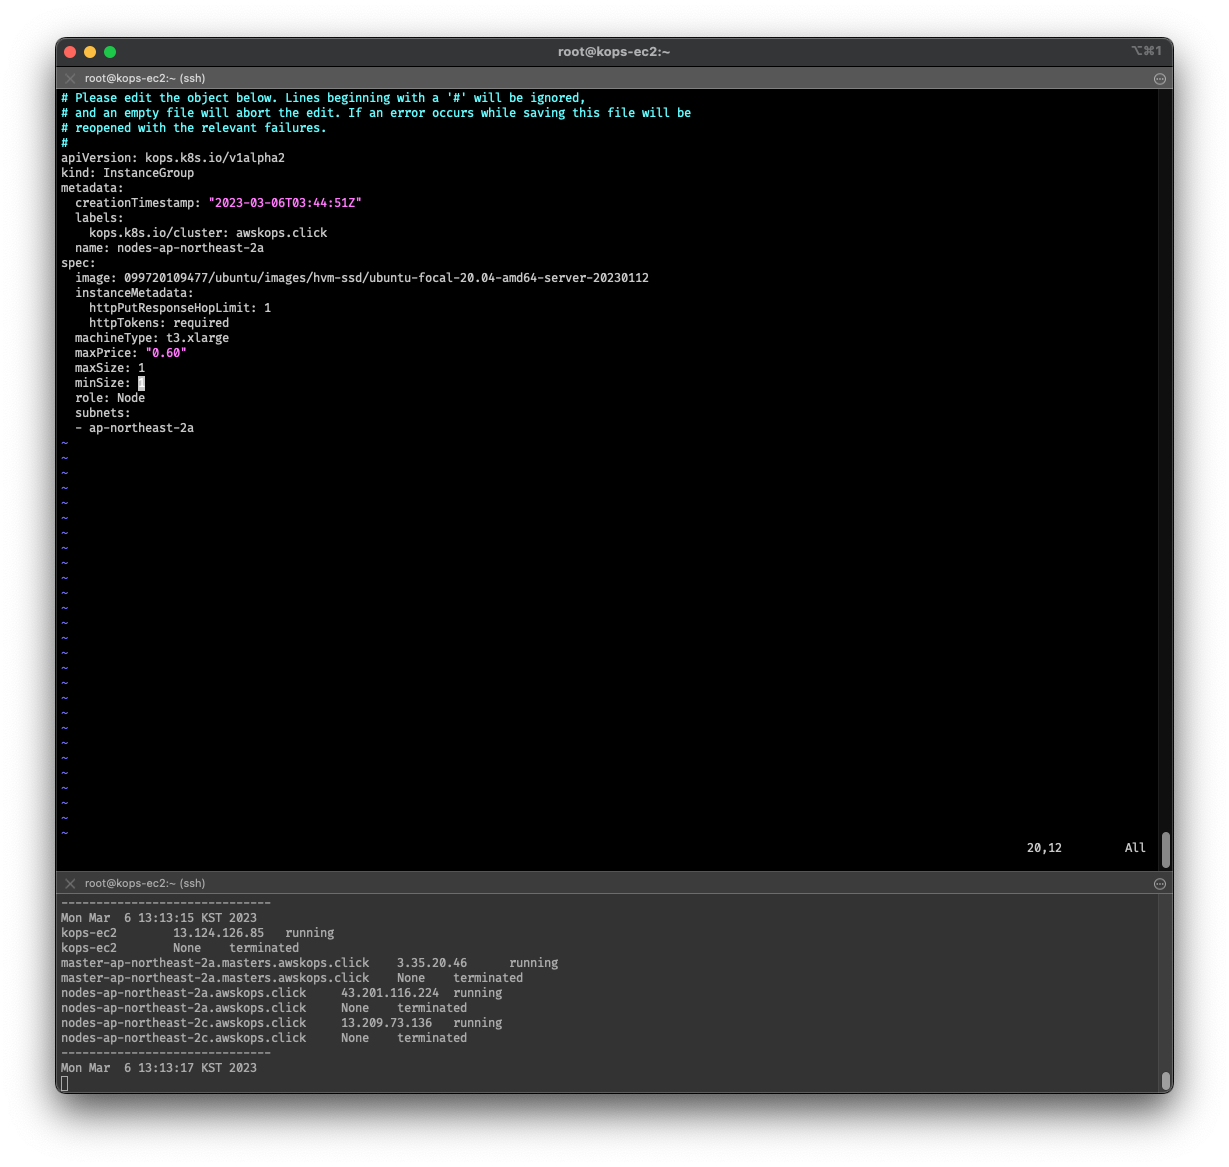Click the instanceMetadata: key line
This screenshot has width=1229, height=1167.
(134, 293)
